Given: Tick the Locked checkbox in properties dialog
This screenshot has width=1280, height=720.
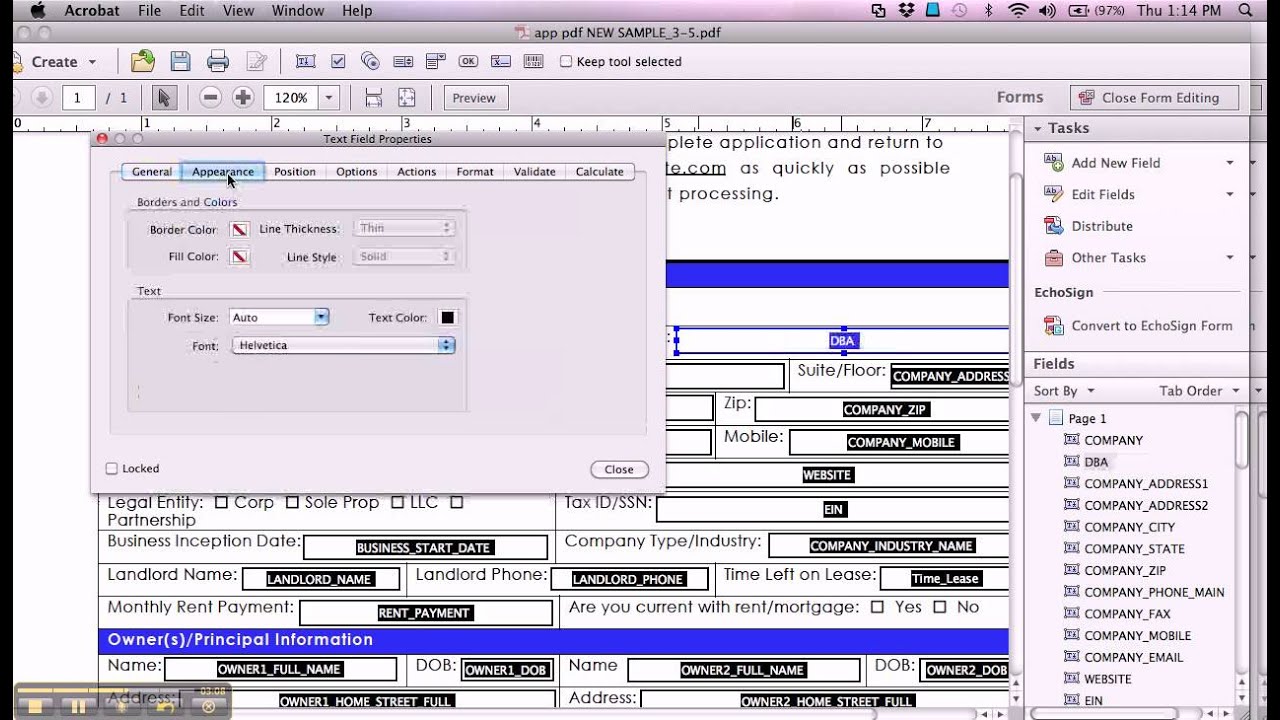Looking at the screenshot, I should pyautogui.click(x=112, y=468).
